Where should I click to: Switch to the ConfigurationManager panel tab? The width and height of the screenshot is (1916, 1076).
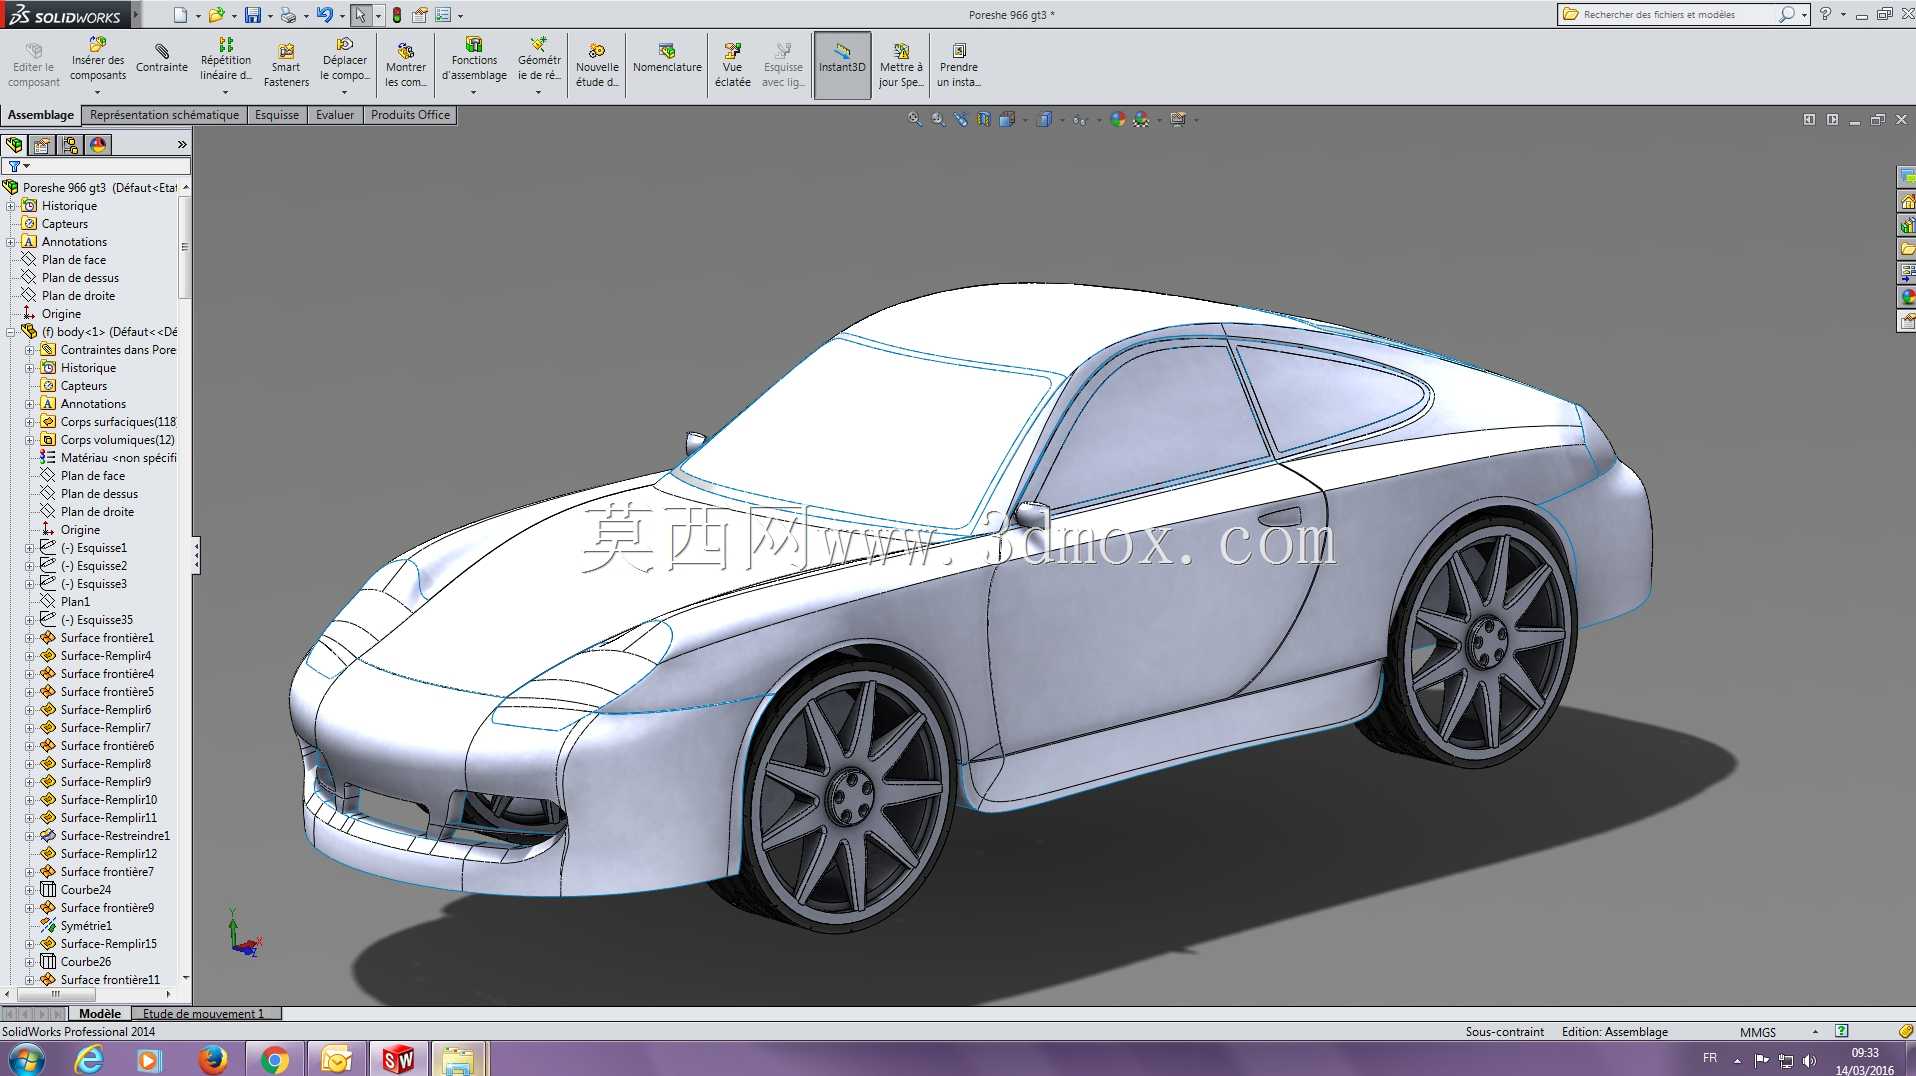[70, 145]
